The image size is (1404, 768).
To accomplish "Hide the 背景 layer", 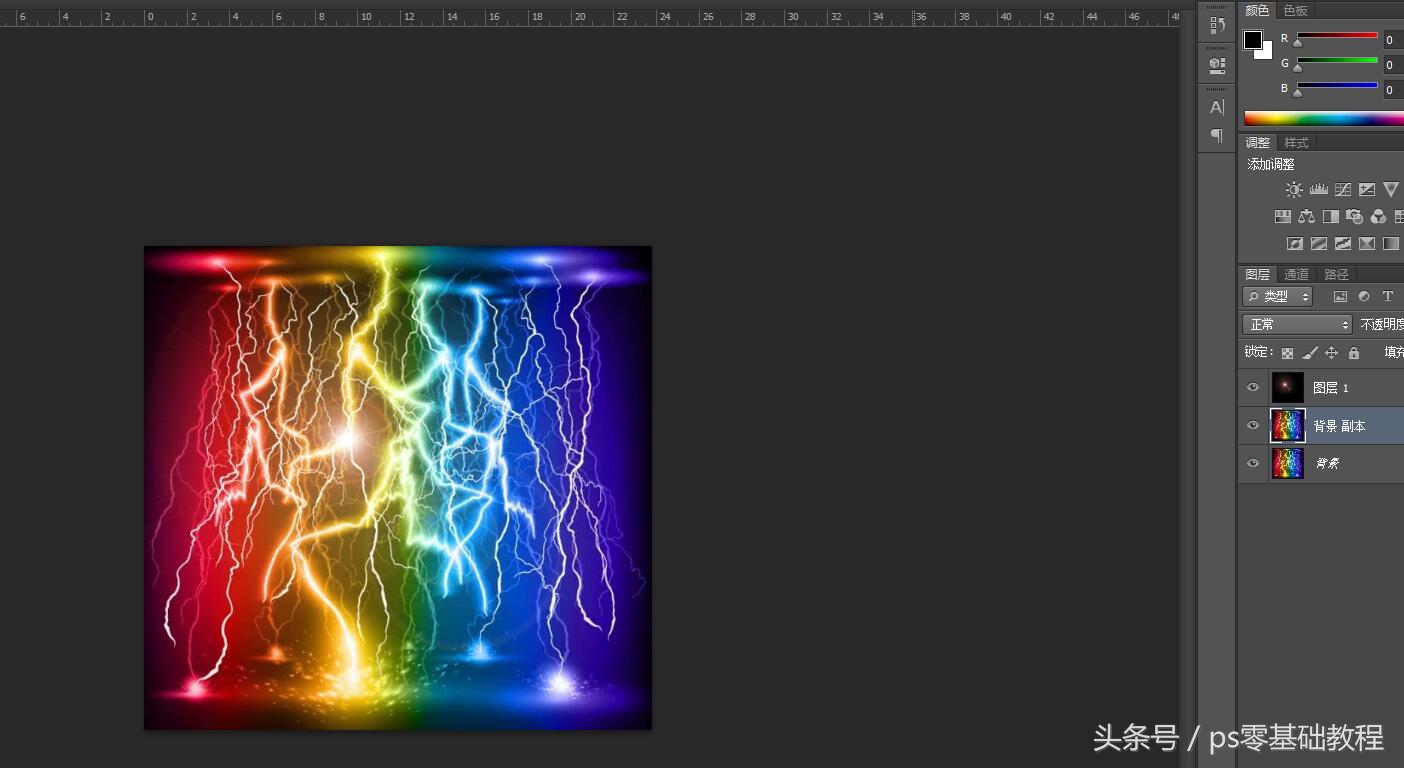I will click(1253, 464).
